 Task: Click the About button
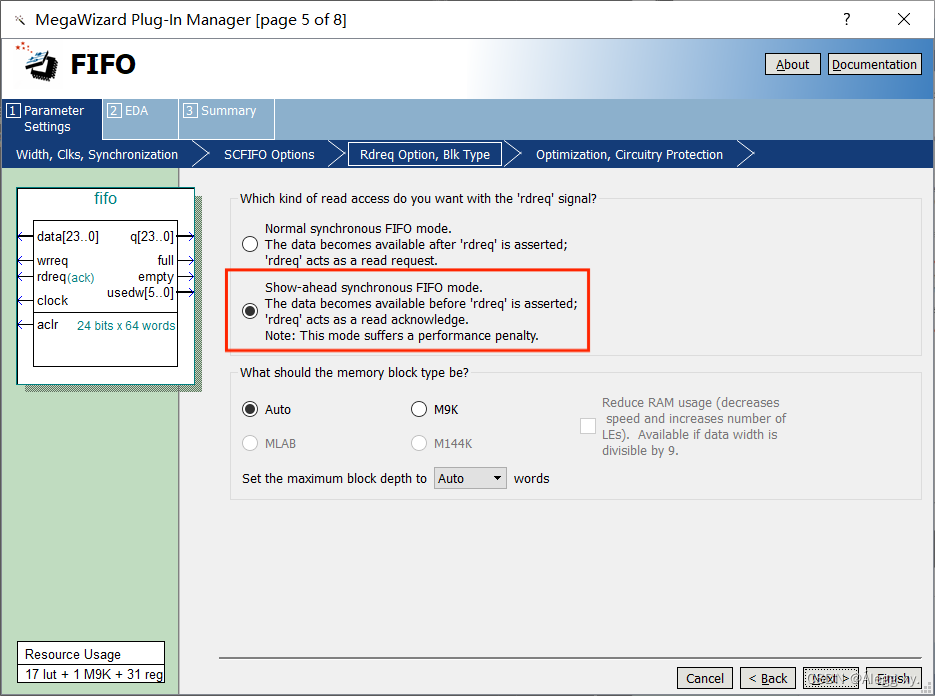[x=792, y=64]
